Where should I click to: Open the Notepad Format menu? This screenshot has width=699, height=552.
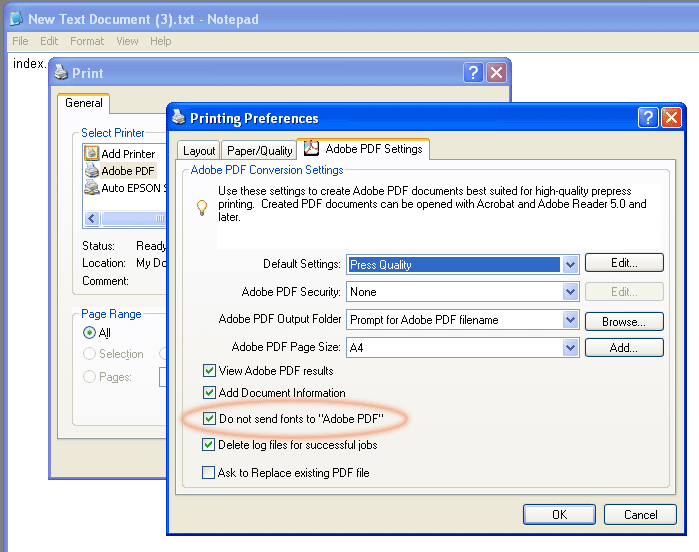(x=87, y=41)
